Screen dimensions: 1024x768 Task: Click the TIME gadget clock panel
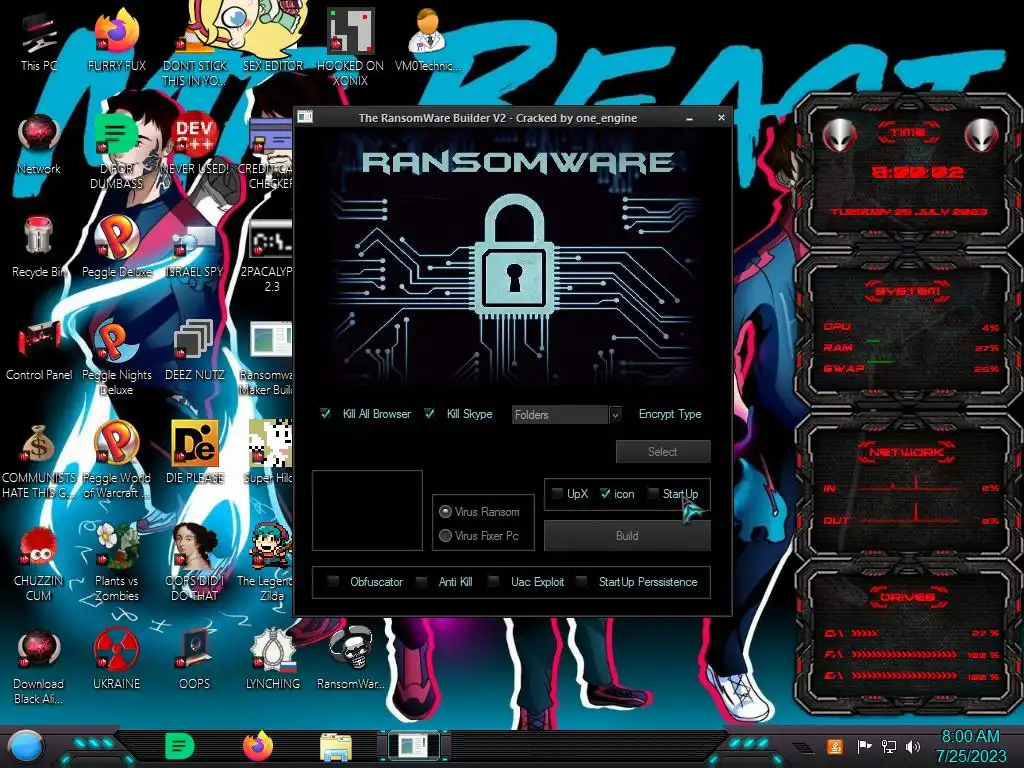tap(908, 173)
